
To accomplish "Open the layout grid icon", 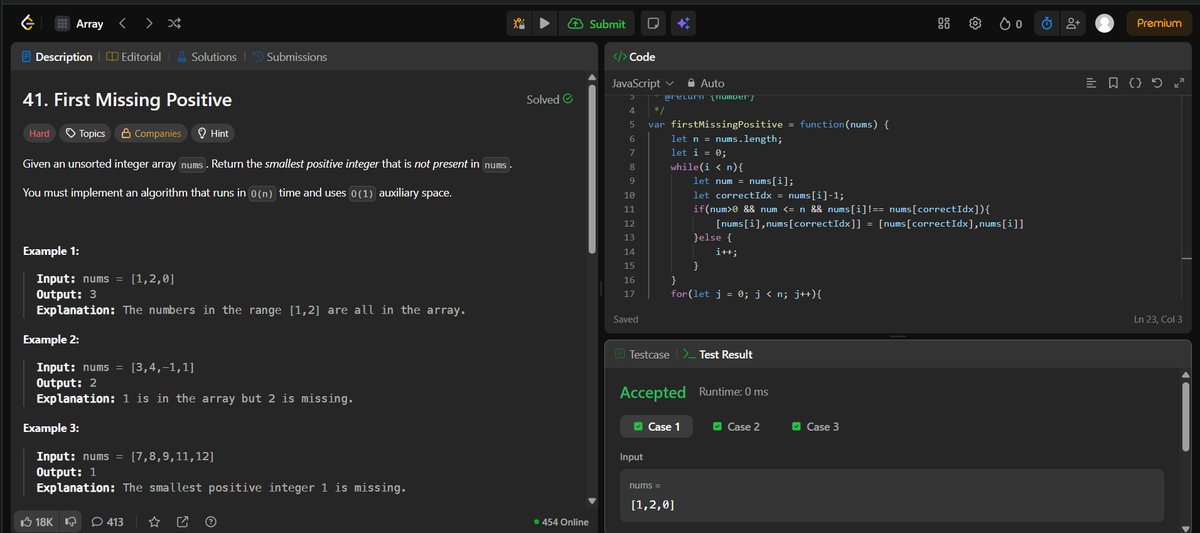I will pyautogui.click(x=944, y=23).
